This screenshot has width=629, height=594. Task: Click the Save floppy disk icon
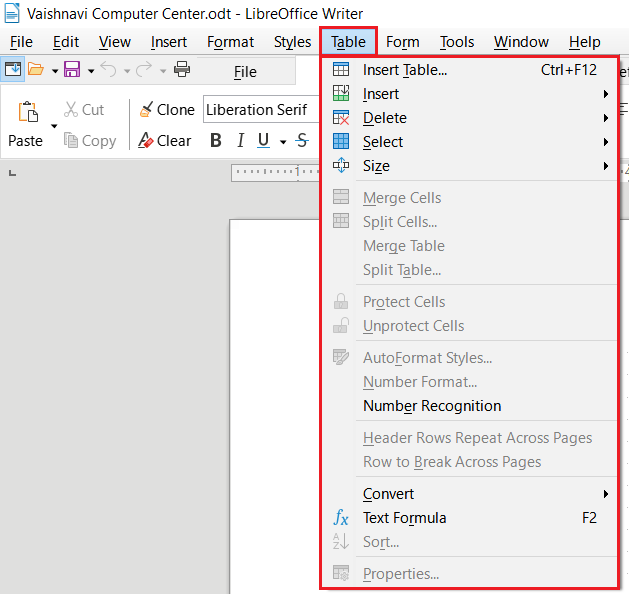[x=72, y=69]
